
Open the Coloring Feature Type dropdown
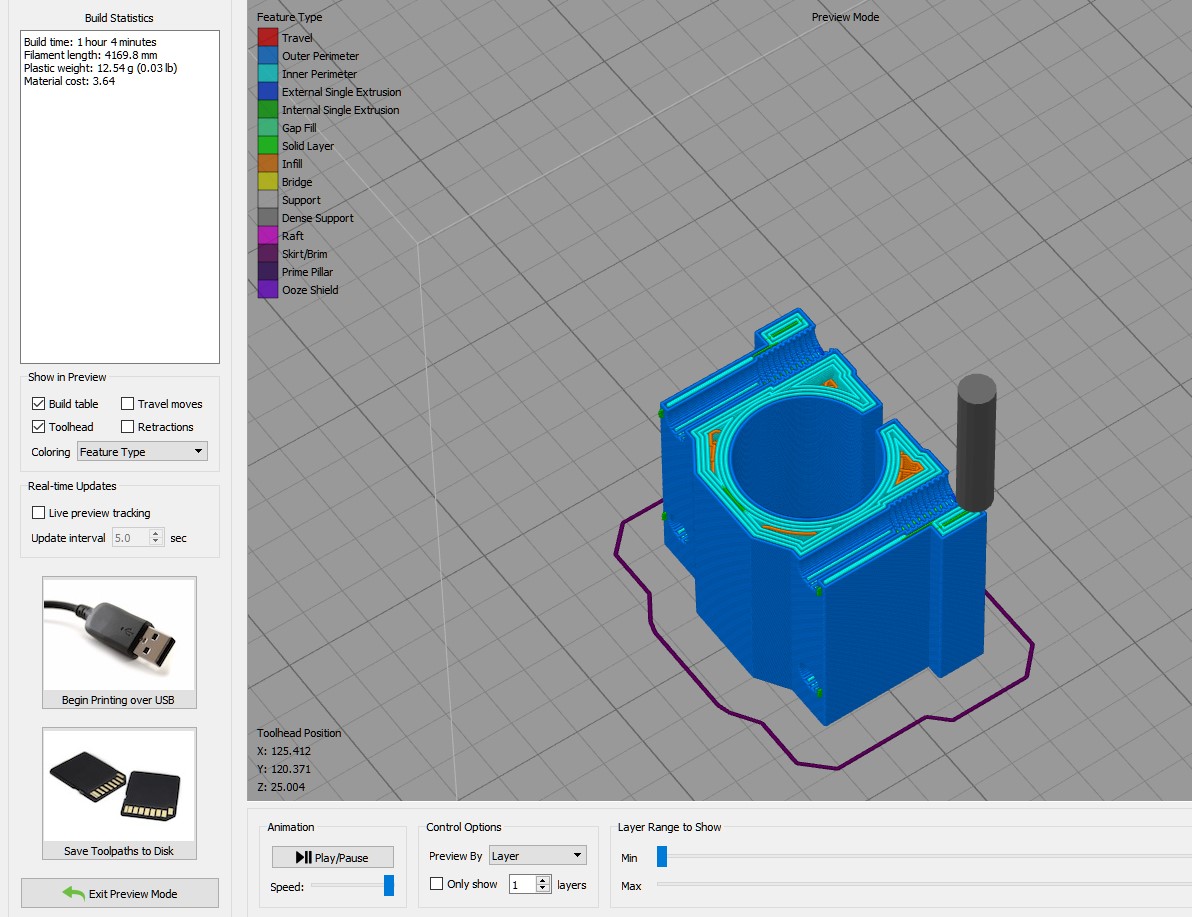tap(141, 451)
